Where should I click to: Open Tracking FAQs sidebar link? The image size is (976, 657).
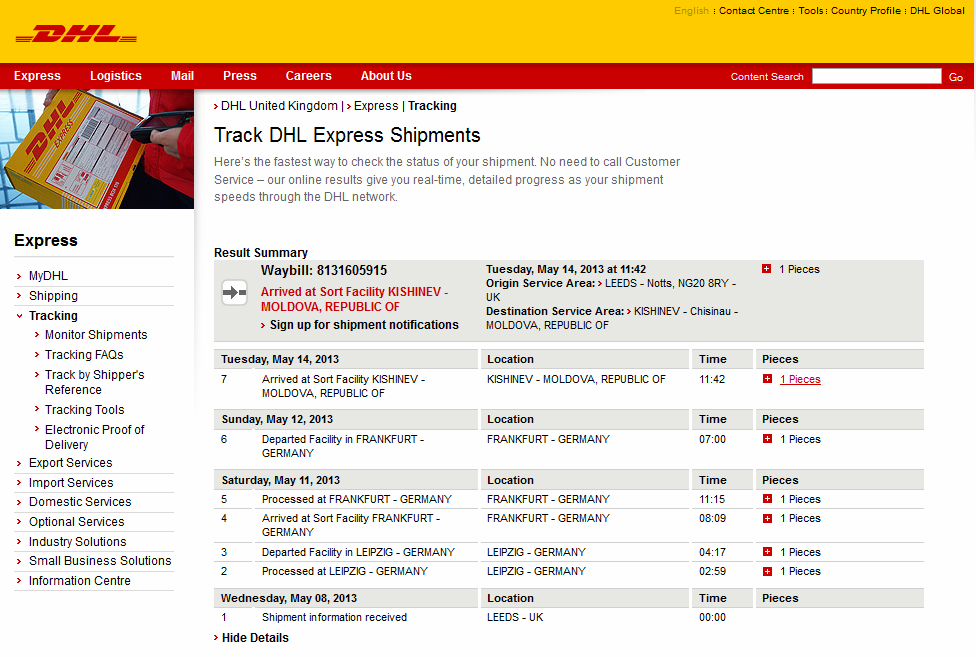[x=84, y=355]
